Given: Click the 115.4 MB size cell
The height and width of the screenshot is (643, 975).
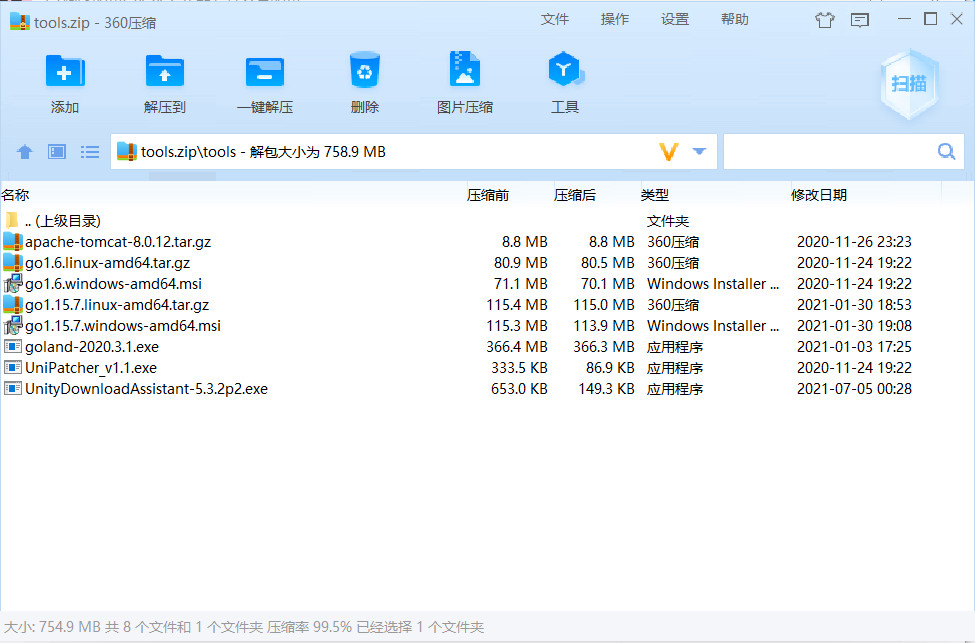Looking at the screenshot, I should click(517, 305).
